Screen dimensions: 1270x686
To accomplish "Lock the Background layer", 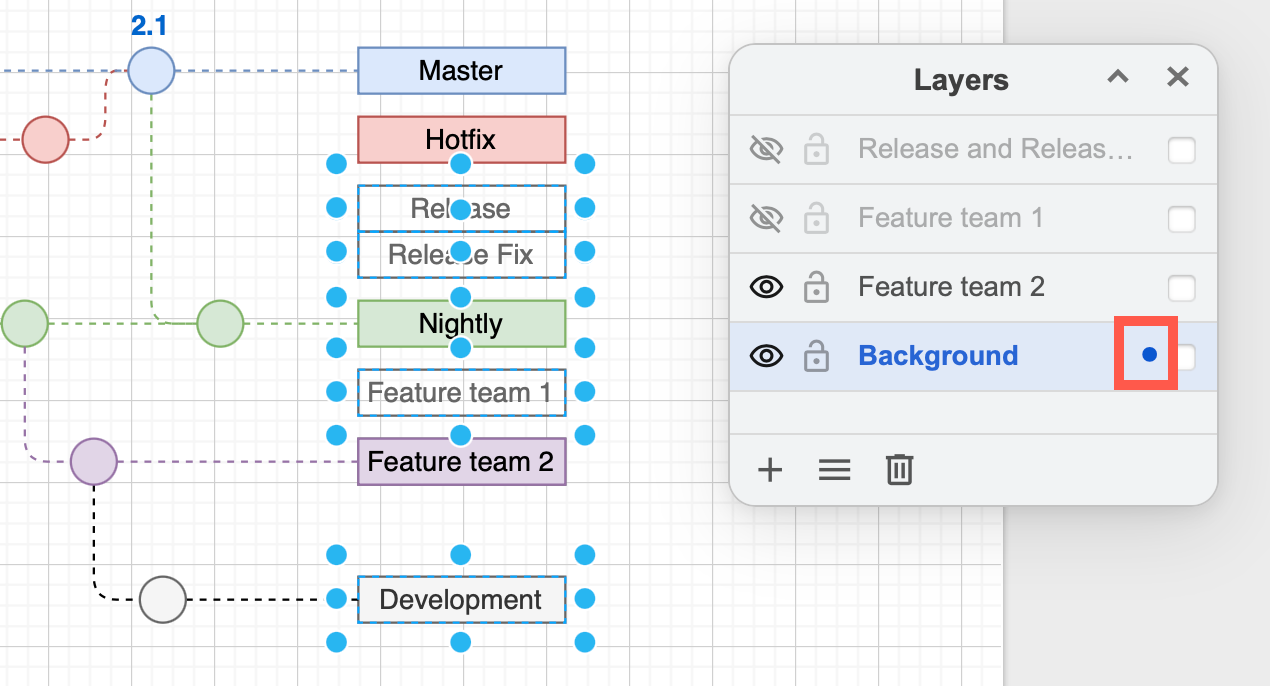I will pos(817,356).
